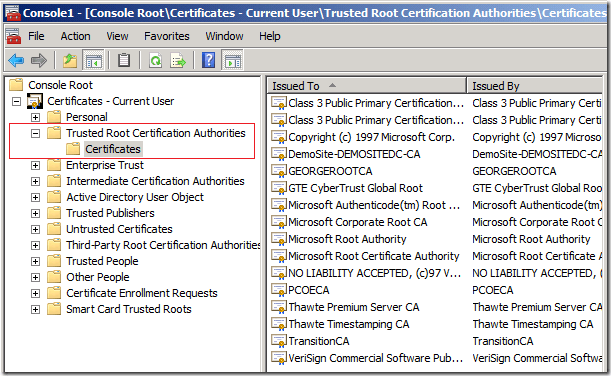Click the Export List toolbar icon
The image size is (611, 376).
click(x=178, y=60)
